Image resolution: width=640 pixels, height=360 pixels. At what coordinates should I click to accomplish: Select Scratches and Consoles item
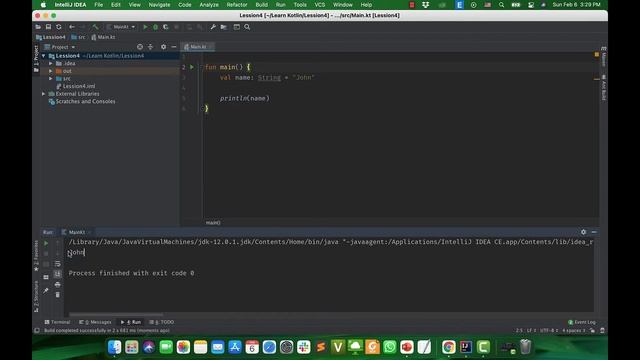click(82, 101)
